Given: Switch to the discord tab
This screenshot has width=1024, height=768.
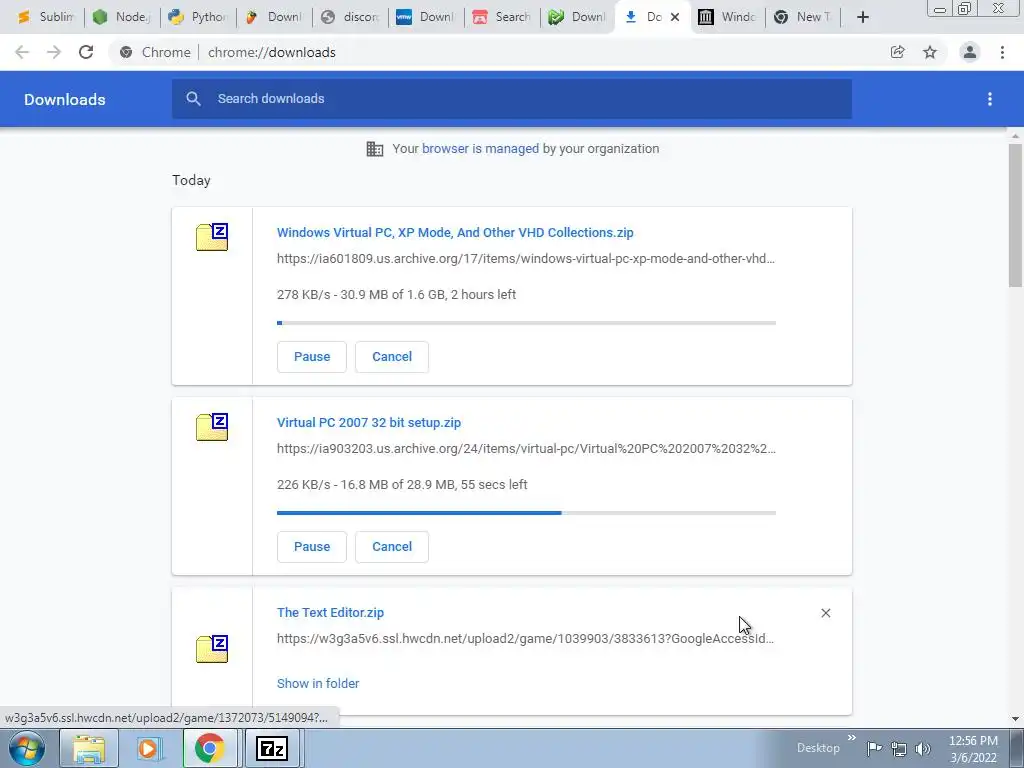Looking at the screenshot, I should pyautogui.click(x=350, y=17).
